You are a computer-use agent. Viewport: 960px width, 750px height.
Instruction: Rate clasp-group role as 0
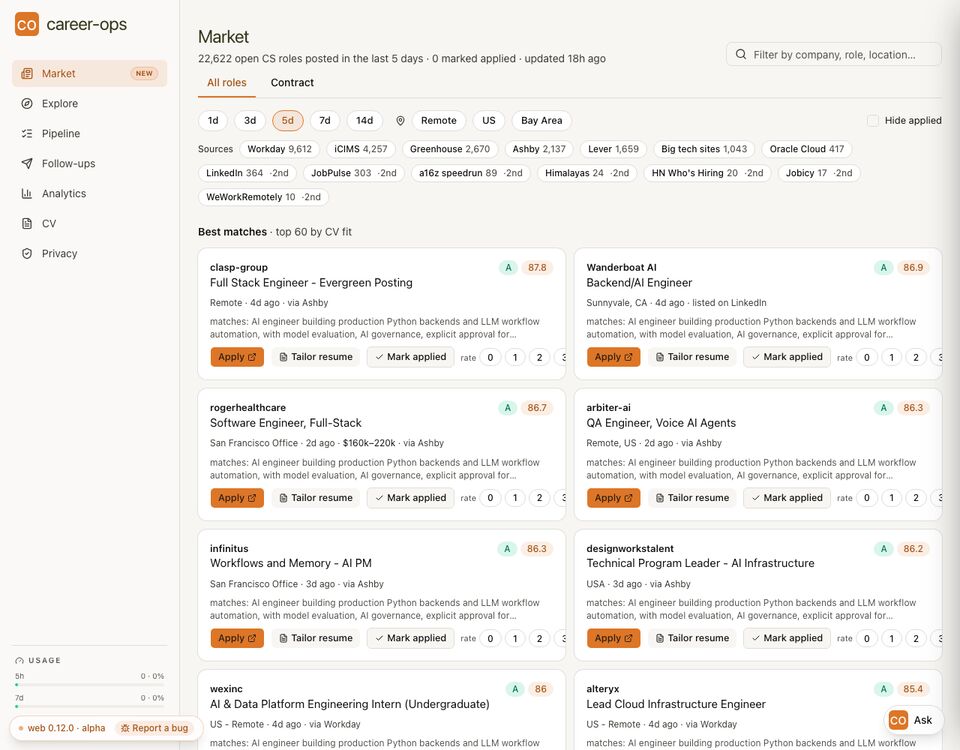490,358
